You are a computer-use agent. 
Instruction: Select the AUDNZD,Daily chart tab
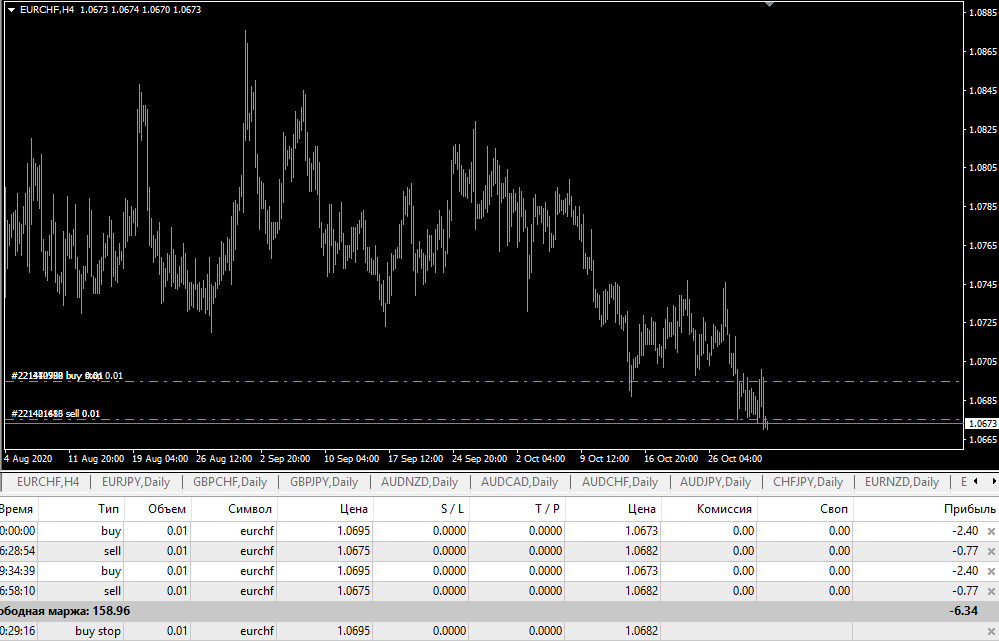coord(419,482)
